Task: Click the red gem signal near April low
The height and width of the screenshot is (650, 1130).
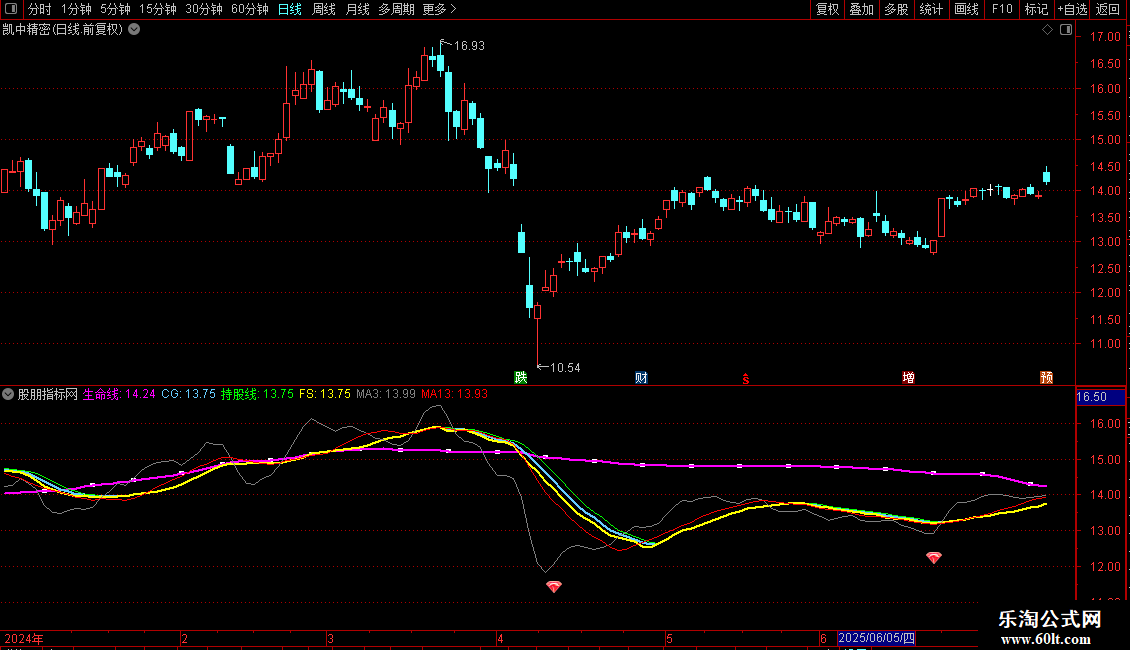Action: click(553, 587)
